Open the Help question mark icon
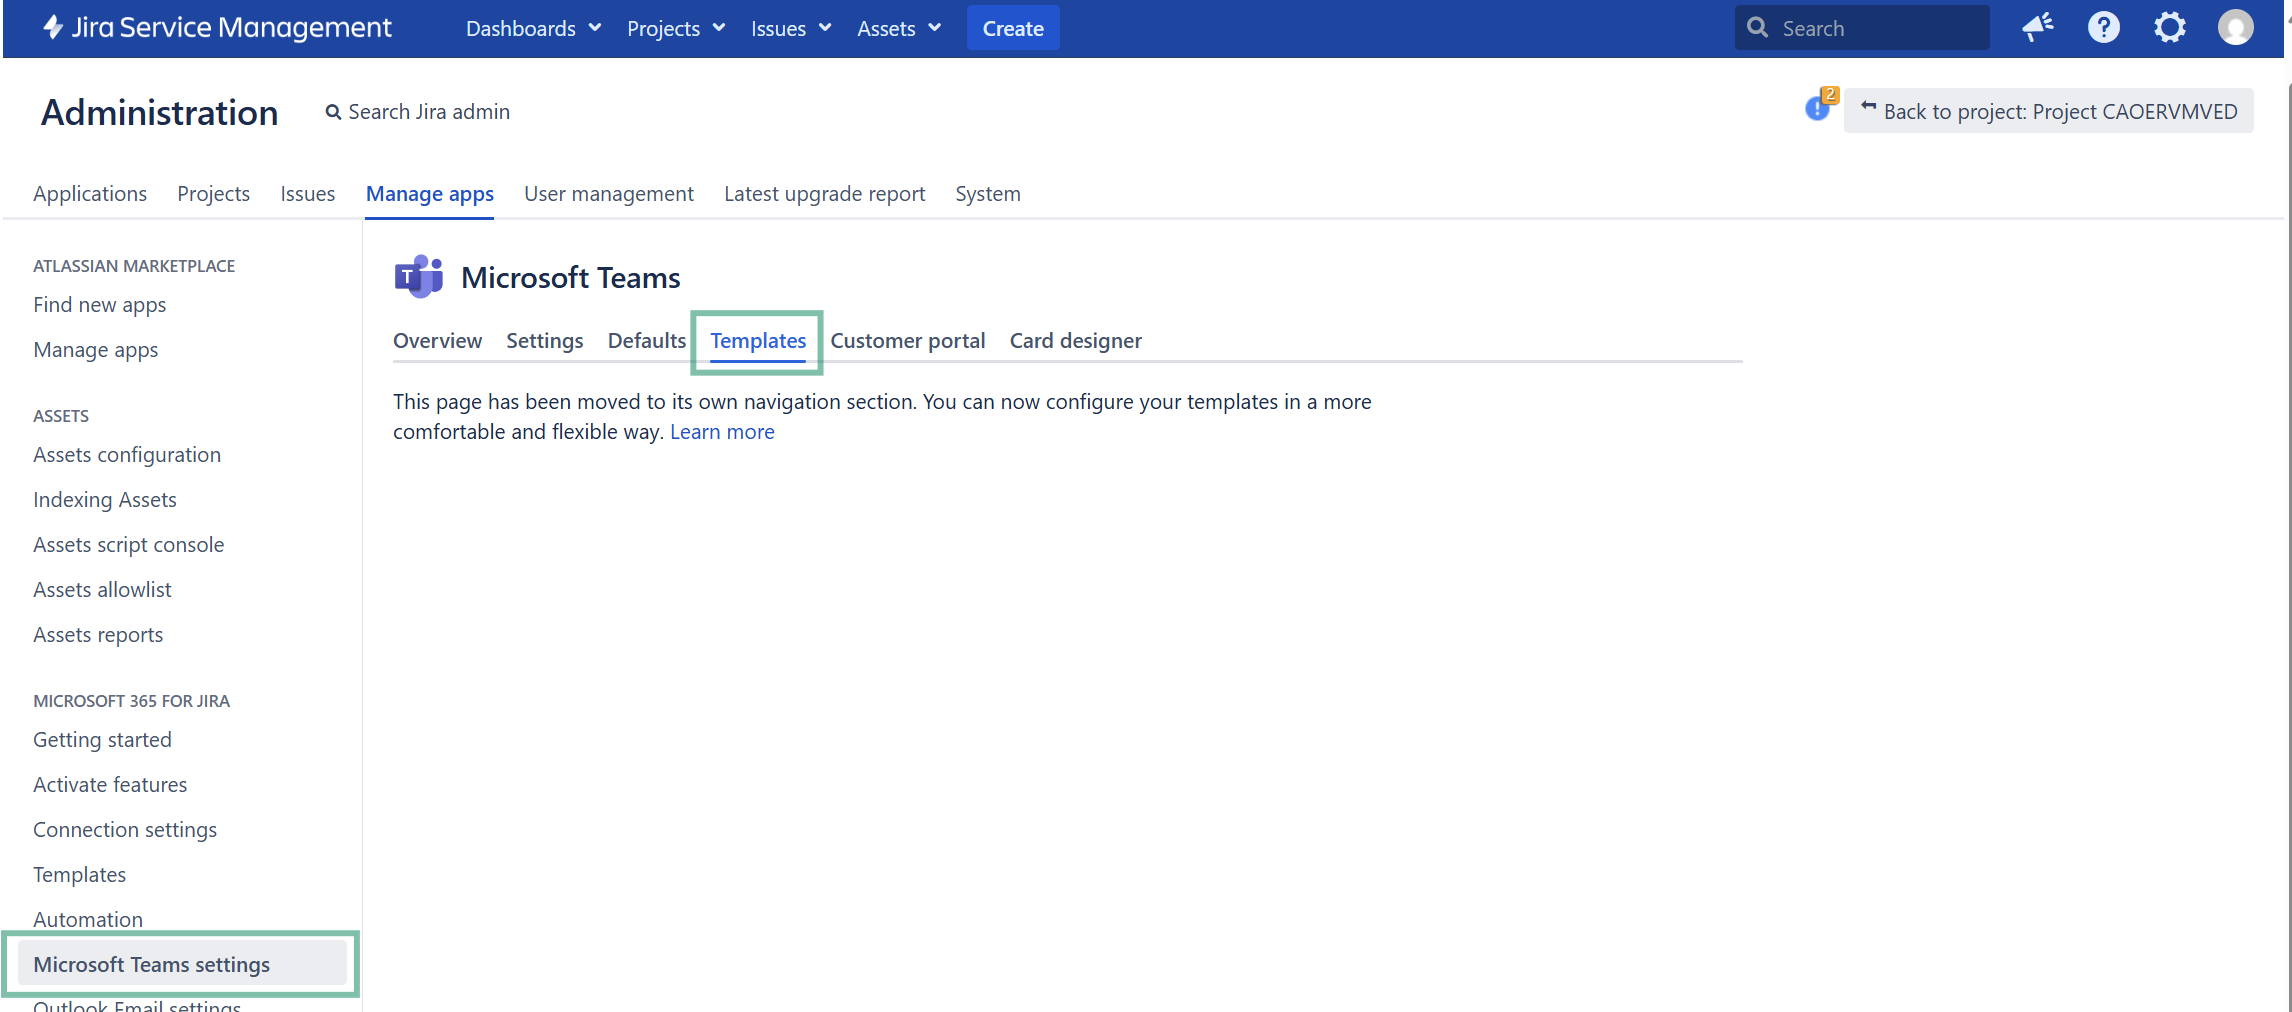 pos(2103,28)
